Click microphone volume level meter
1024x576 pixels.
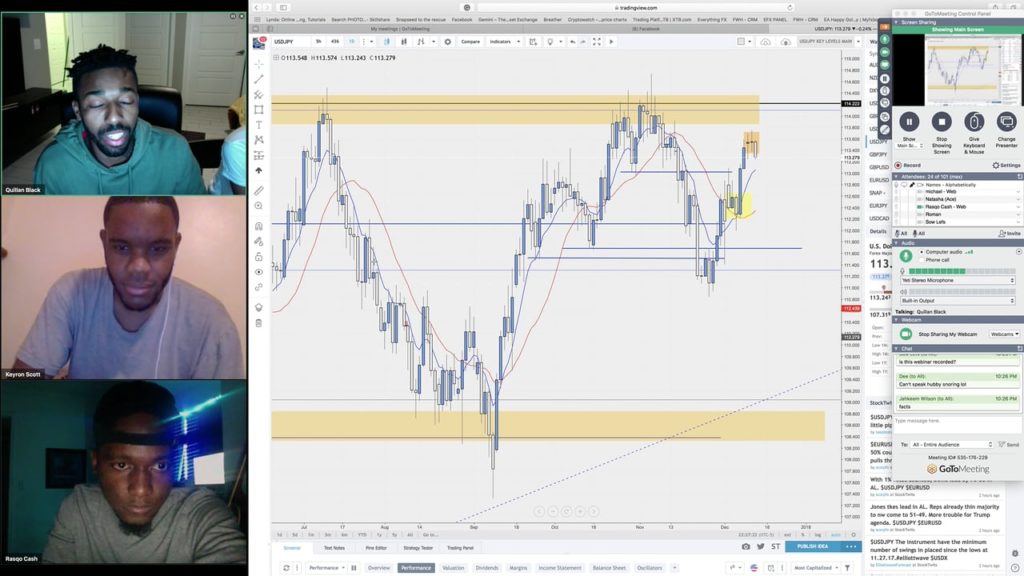[x=962, y=271]
